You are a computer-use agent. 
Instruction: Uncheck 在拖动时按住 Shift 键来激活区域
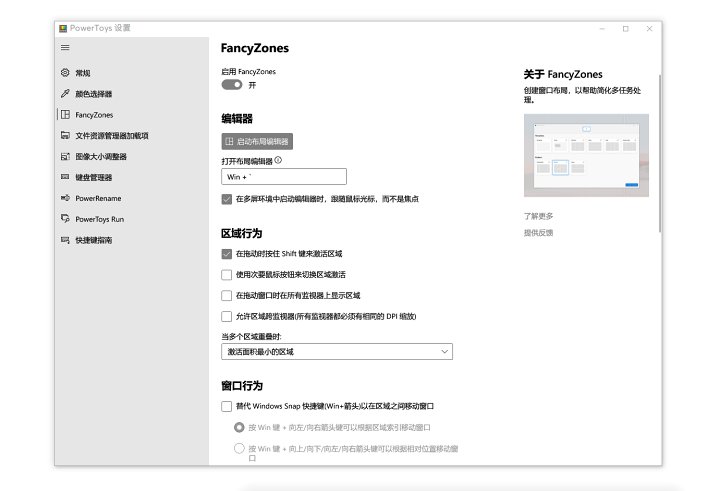tap(226, 254)
